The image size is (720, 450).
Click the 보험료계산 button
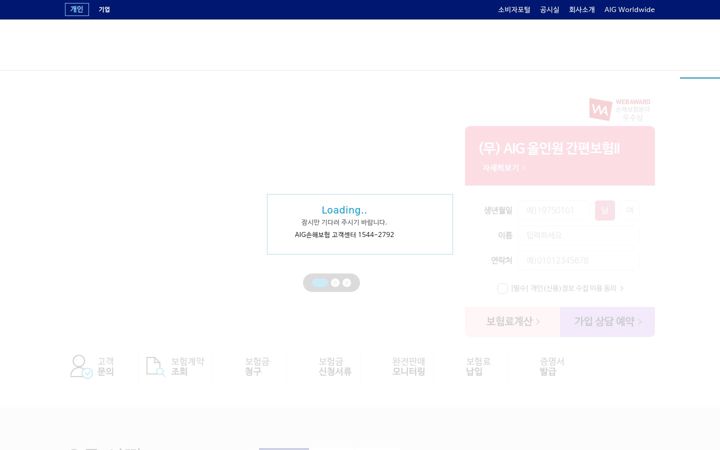coord(512,321)
